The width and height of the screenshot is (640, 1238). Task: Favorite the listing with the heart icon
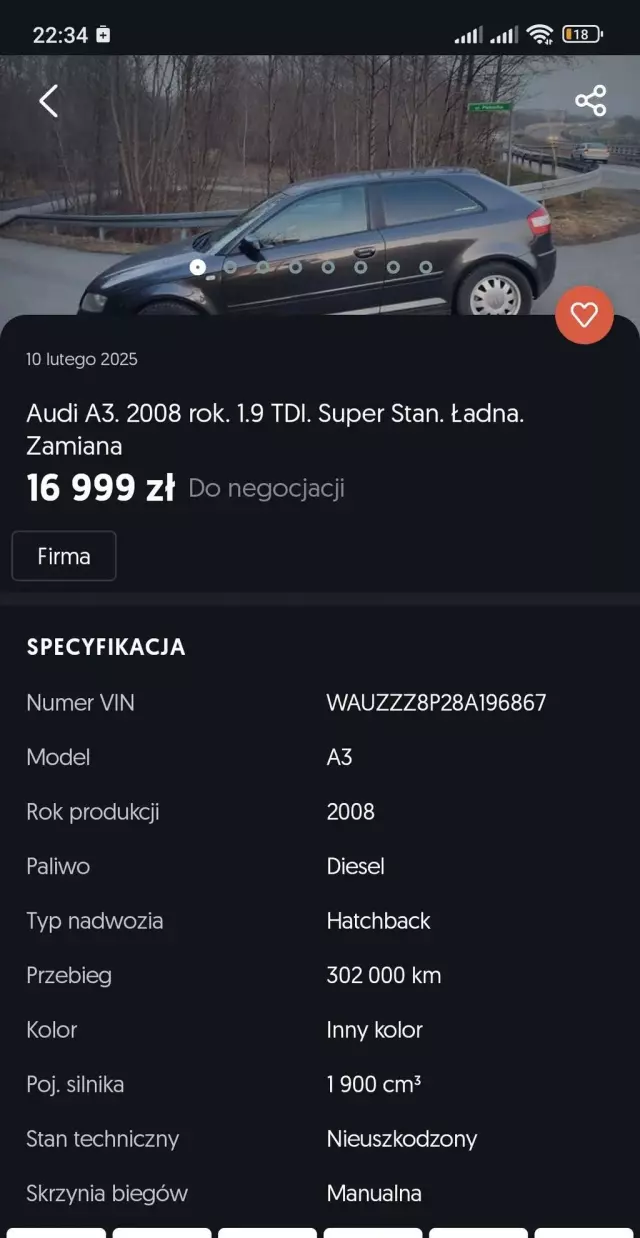[585, 315]
